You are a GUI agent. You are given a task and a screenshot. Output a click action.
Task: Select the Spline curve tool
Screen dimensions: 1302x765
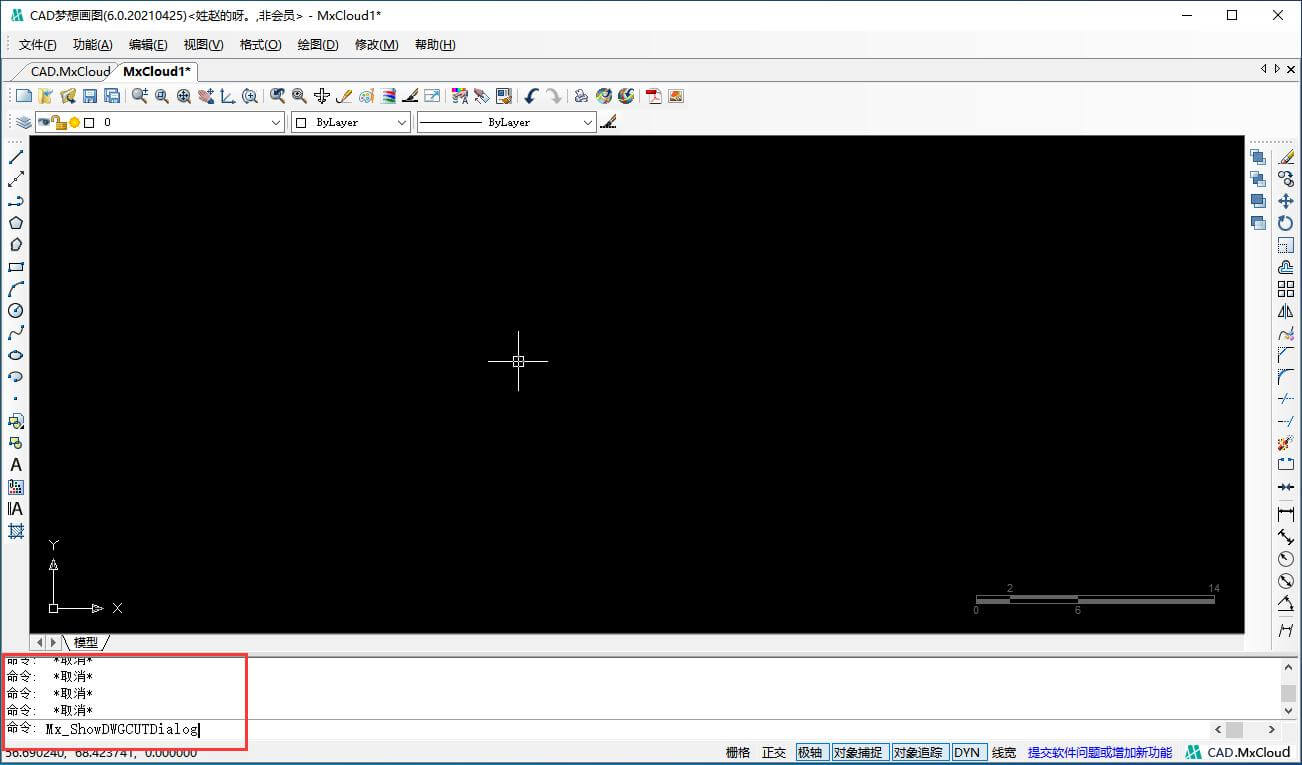(x=16, y=333)
